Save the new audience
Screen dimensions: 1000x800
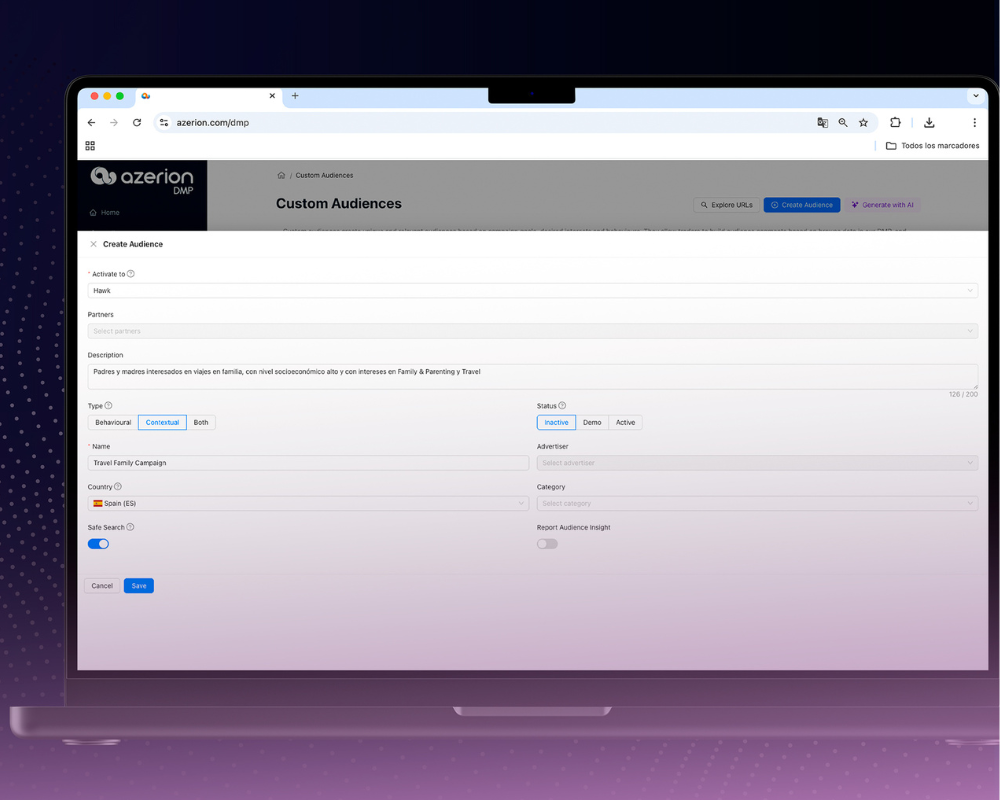click(x=138, y=585)
